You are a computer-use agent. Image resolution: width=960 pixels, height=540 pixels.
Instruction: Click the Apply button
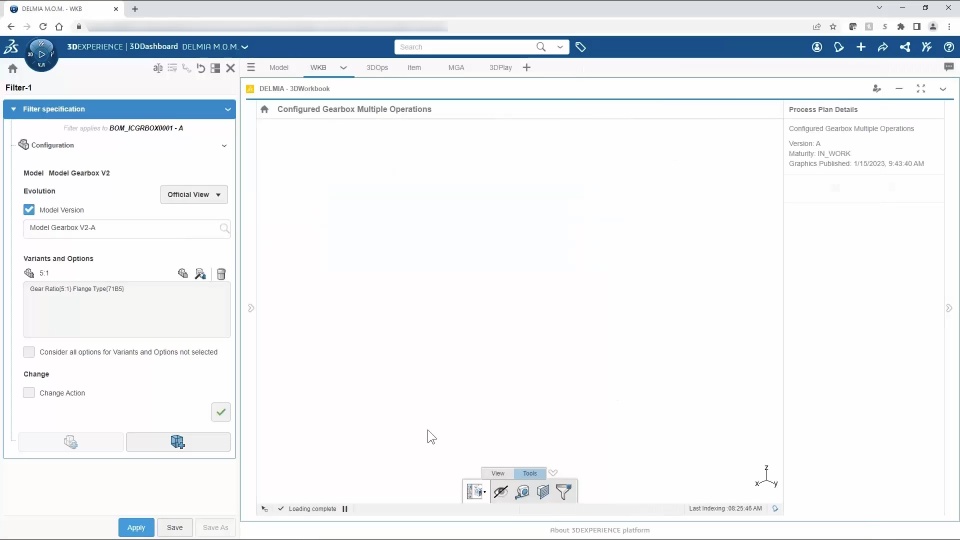tap(136, 527)
